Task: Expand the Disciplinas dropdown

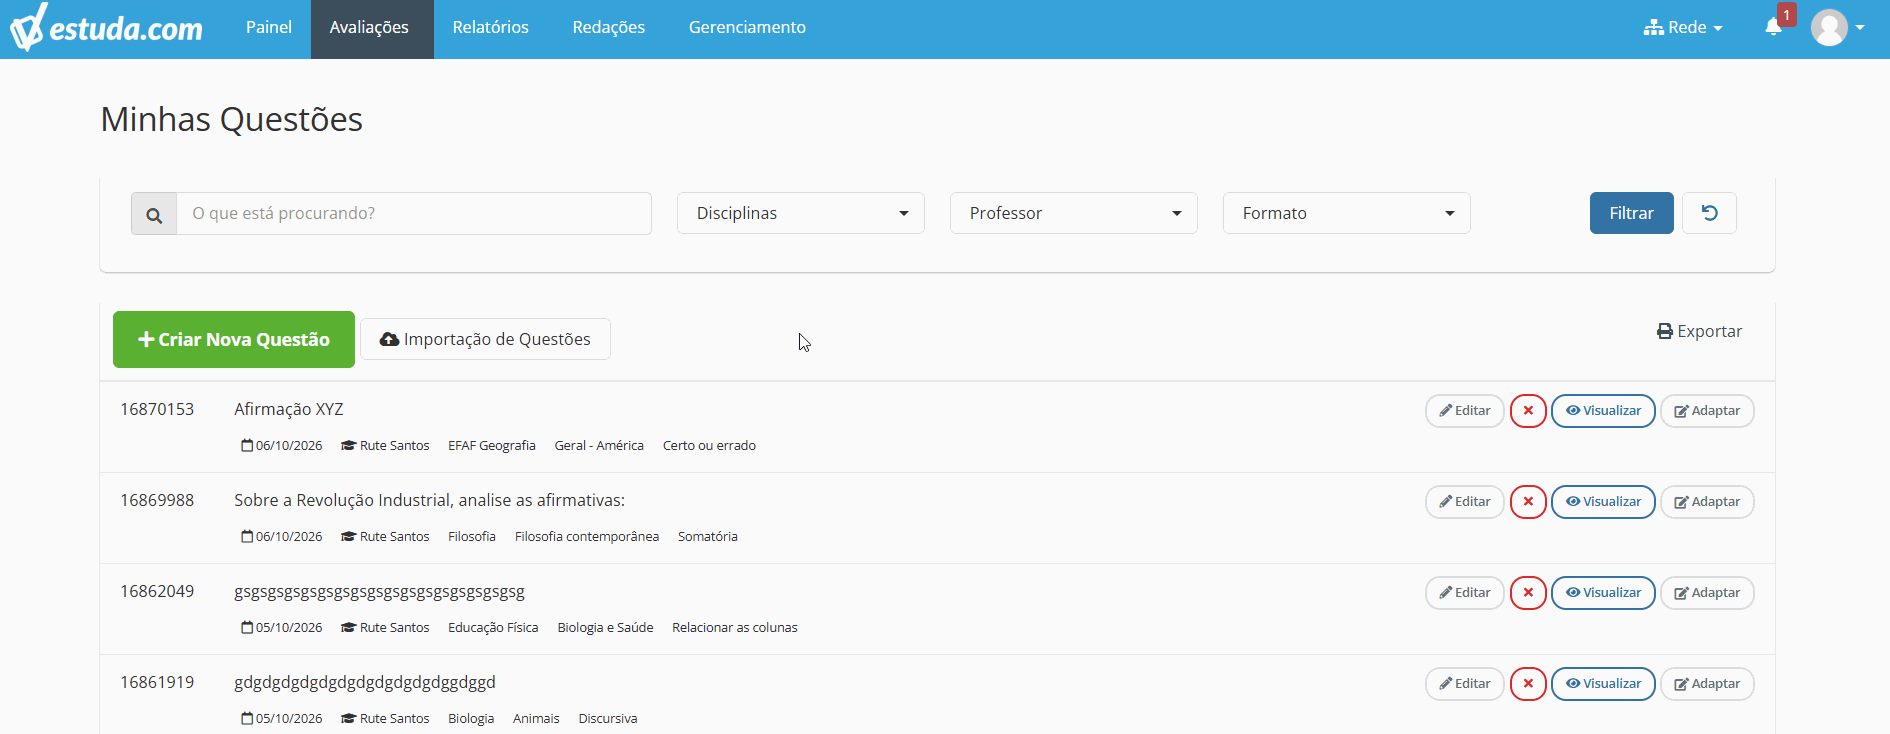Action: click(801, 213)
